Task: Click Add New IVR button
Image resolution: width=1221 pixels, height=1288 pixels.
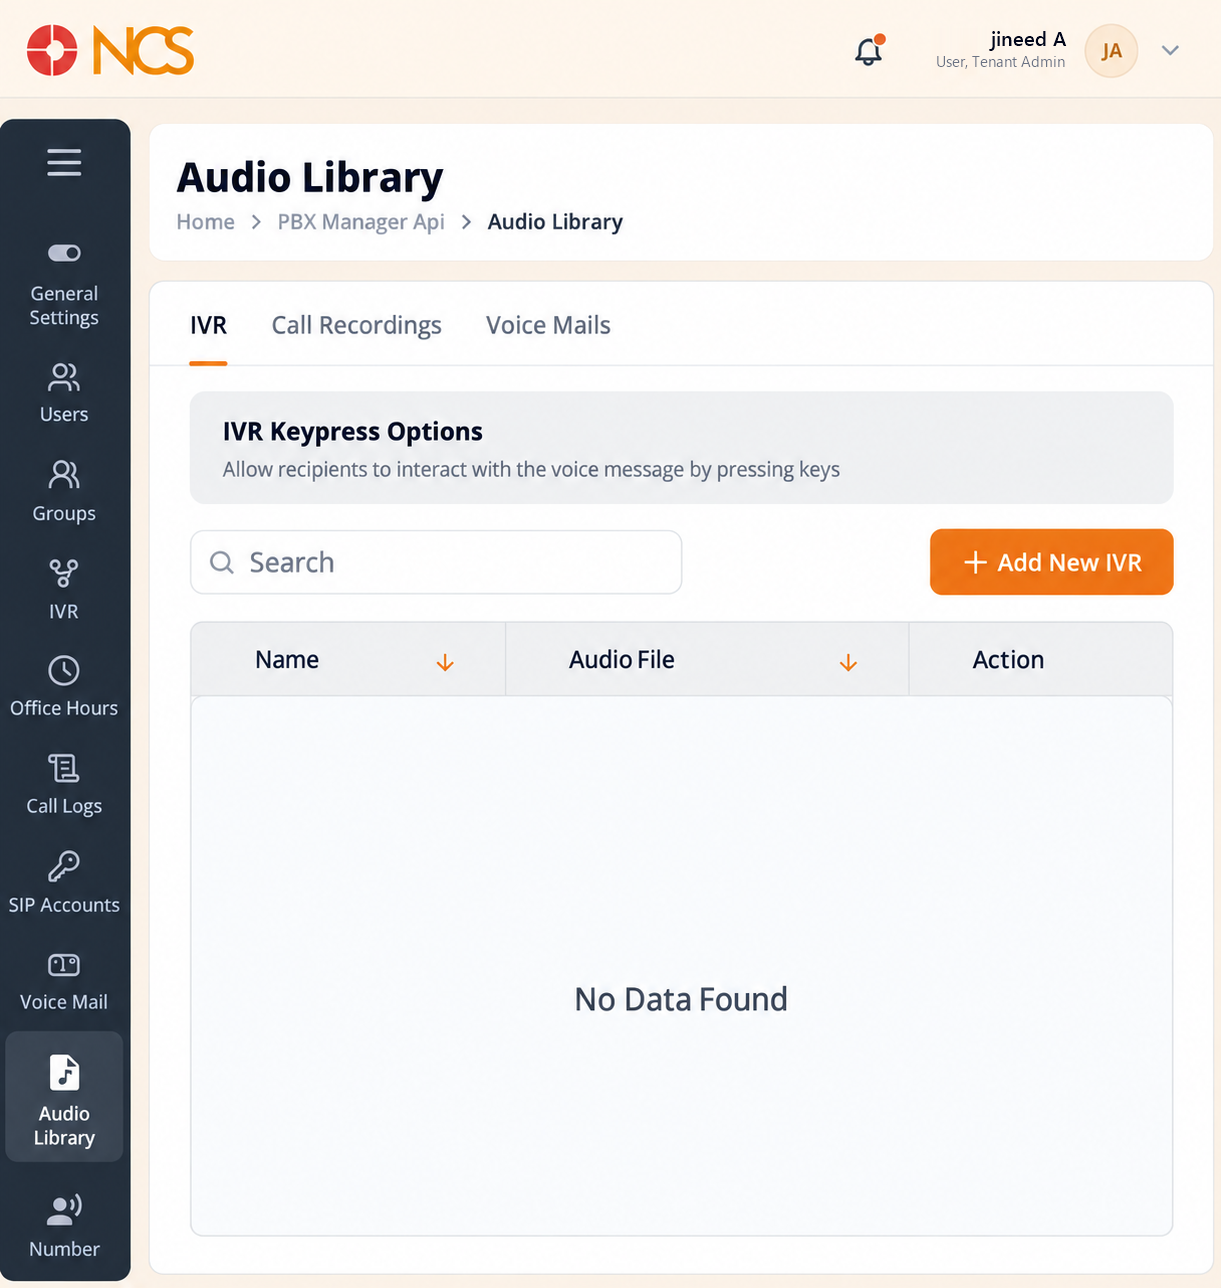Action: pos(1051,562)
